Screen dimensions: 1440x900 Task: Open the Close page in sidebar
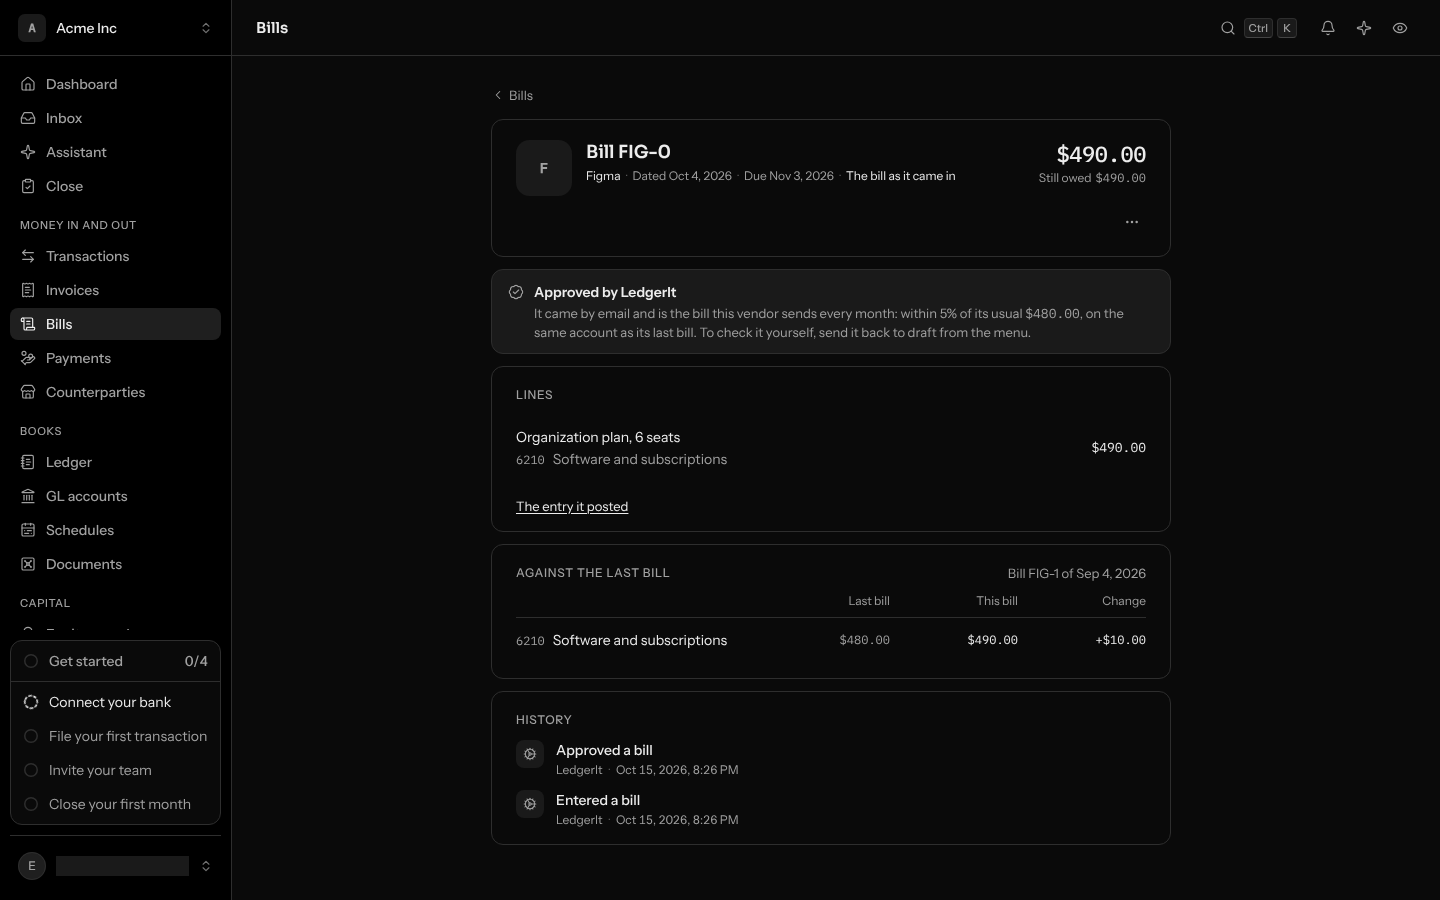(x=115, y=186)
